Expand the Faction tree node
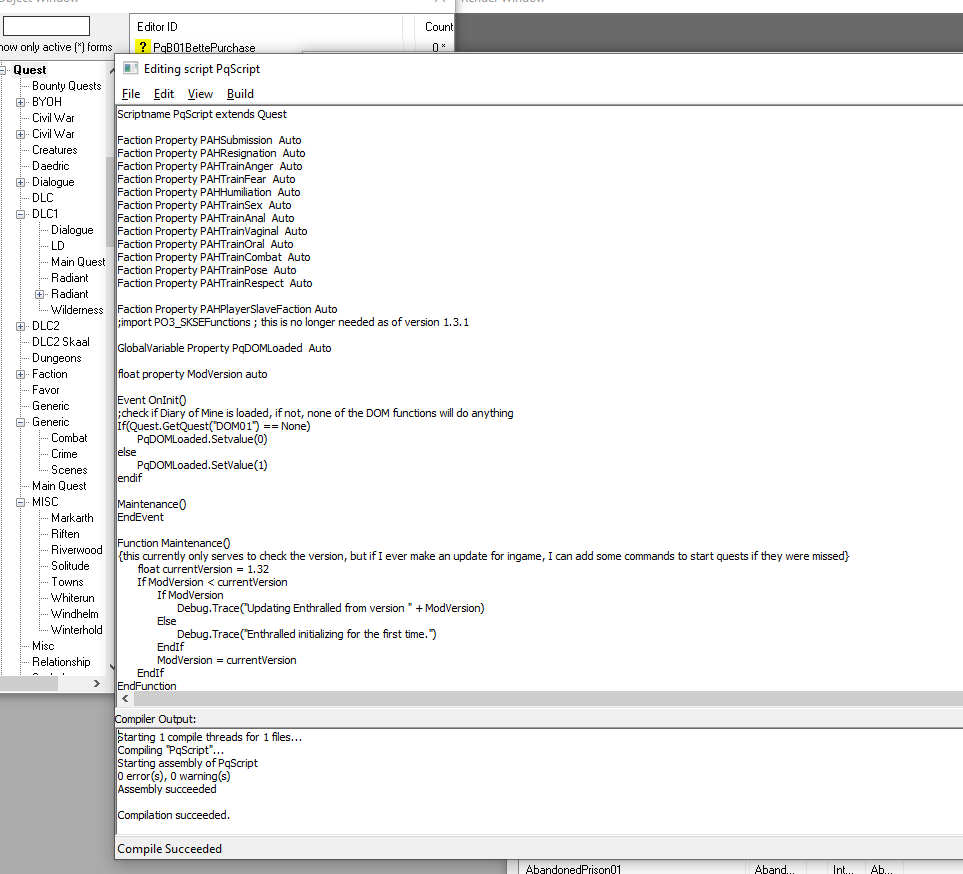Viewport: 963px width, 874px height. (20, 374)
